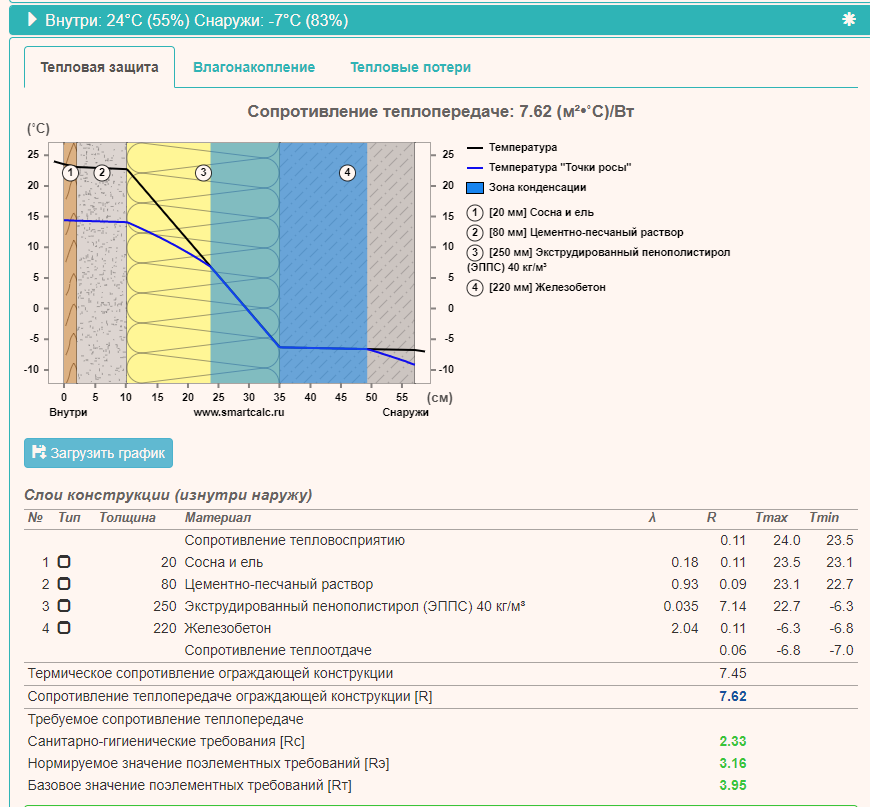Click circled number 3 marker on the chart

(203, 173)
